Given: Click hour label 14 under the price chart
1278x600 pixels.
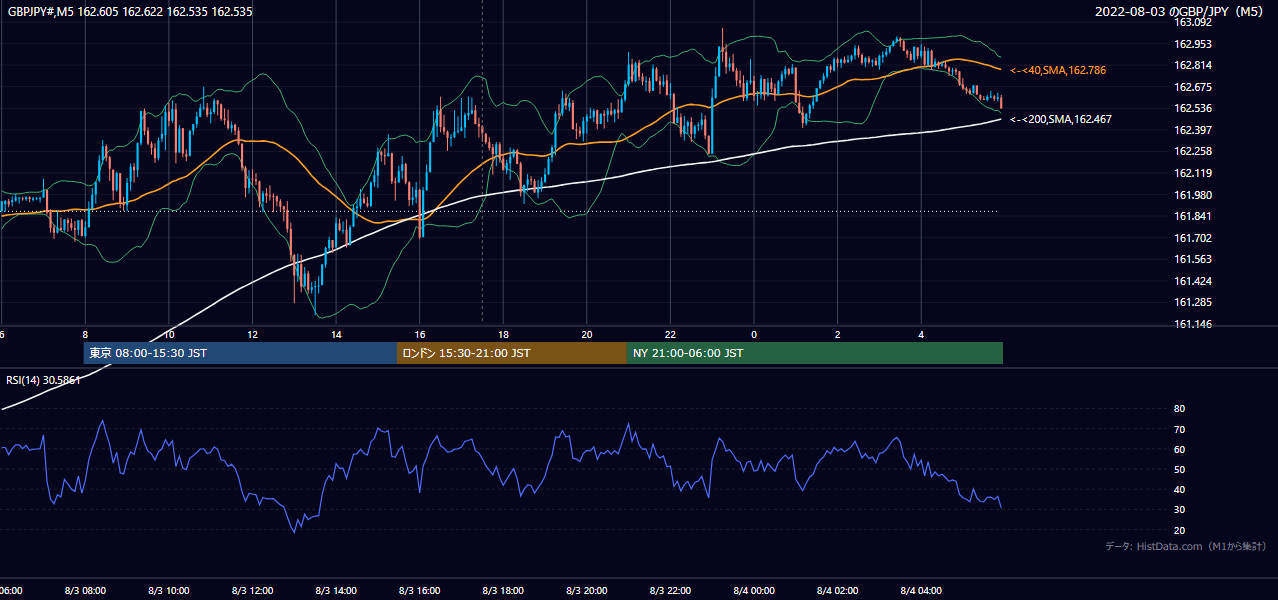Looking at the screenshot, I should click(336, 335).
